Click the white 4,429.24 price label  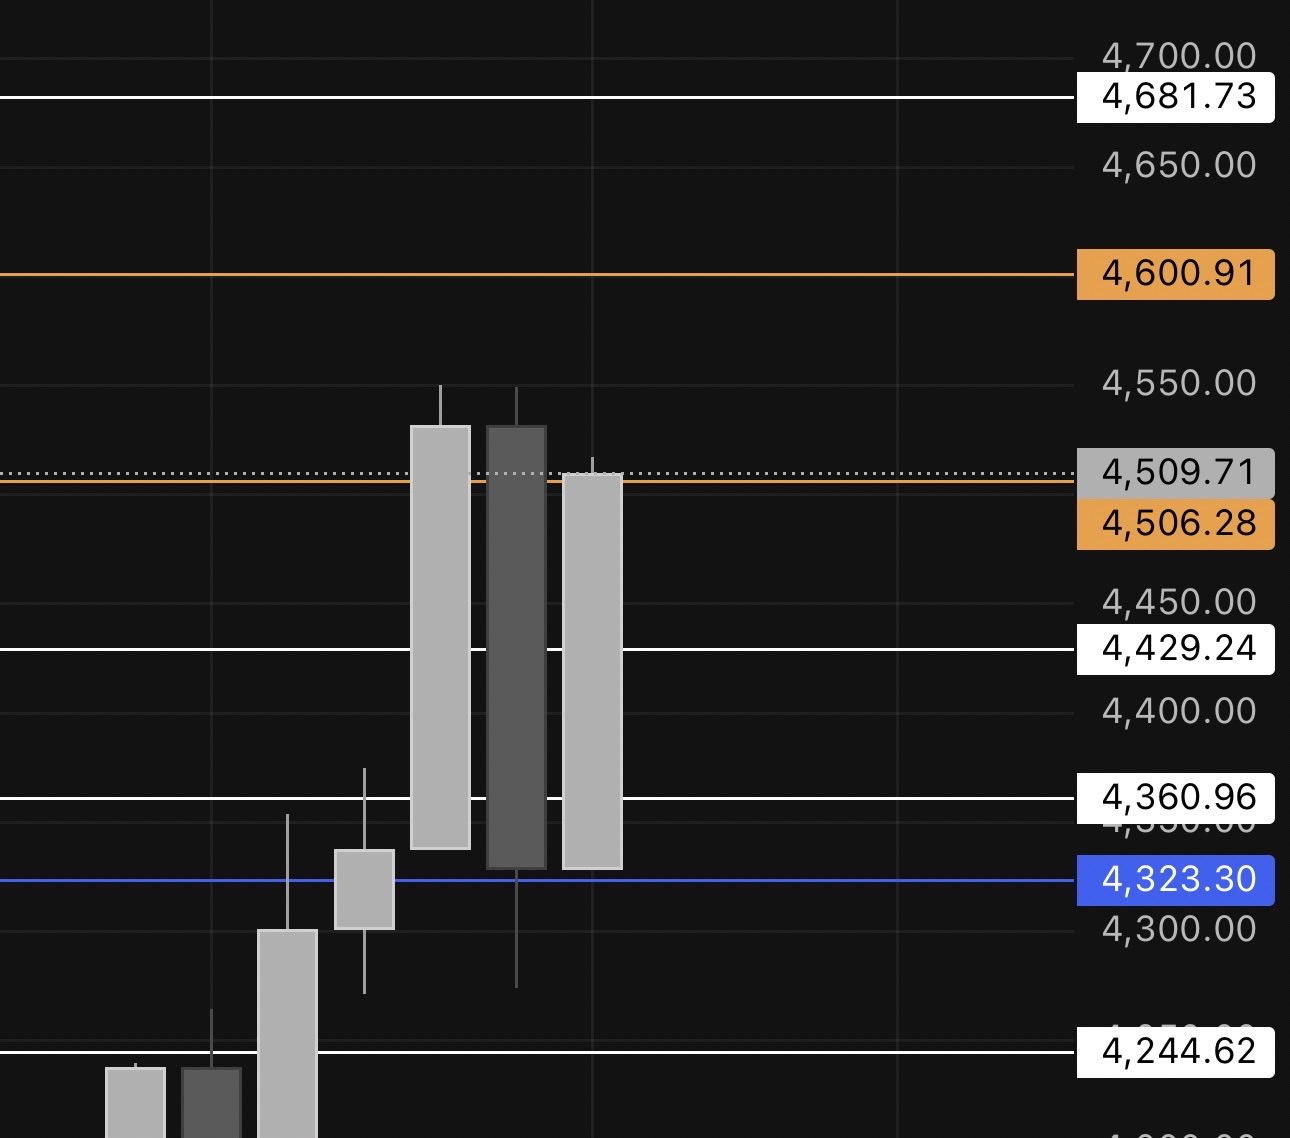click(x=1175, y=649)
